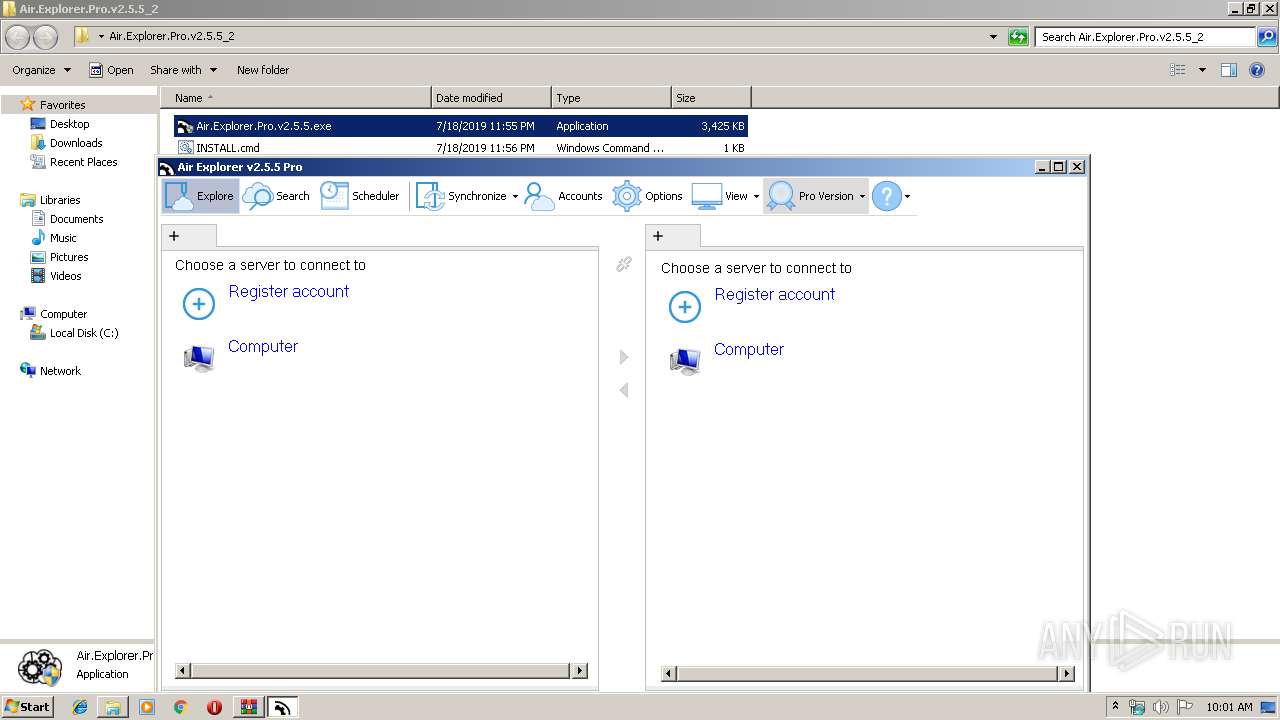
Task: Click the copy-to-left arrow between panes
Action: point(624,390)
